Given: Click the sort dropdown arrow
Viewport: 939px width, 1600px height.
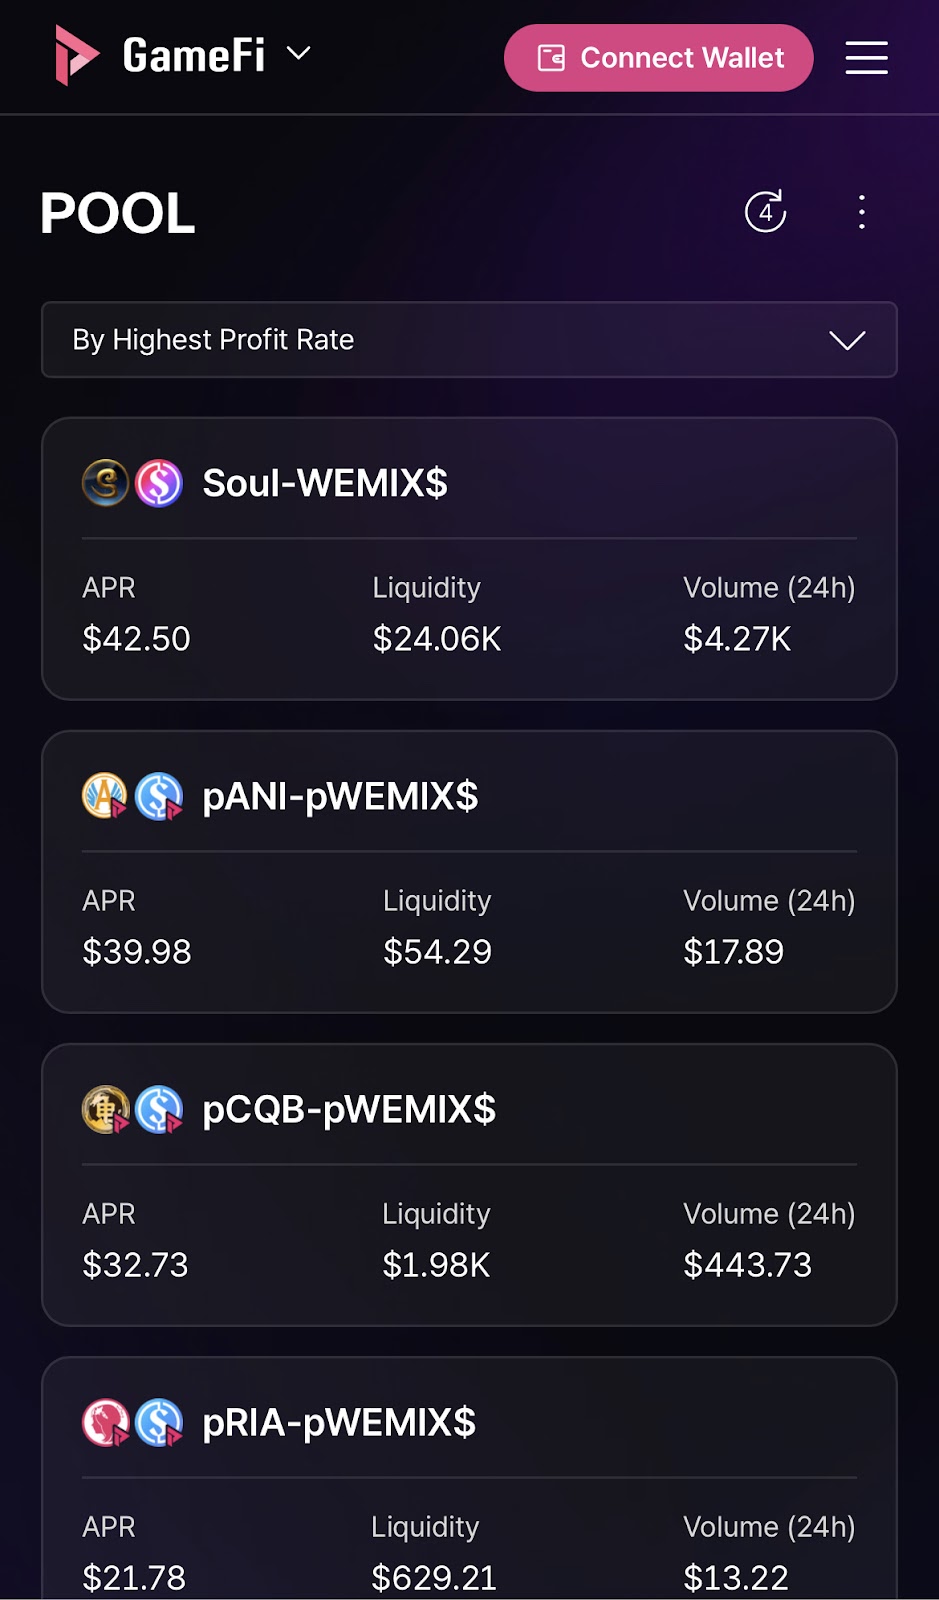Looking at the screenshot, I should 847,341.
